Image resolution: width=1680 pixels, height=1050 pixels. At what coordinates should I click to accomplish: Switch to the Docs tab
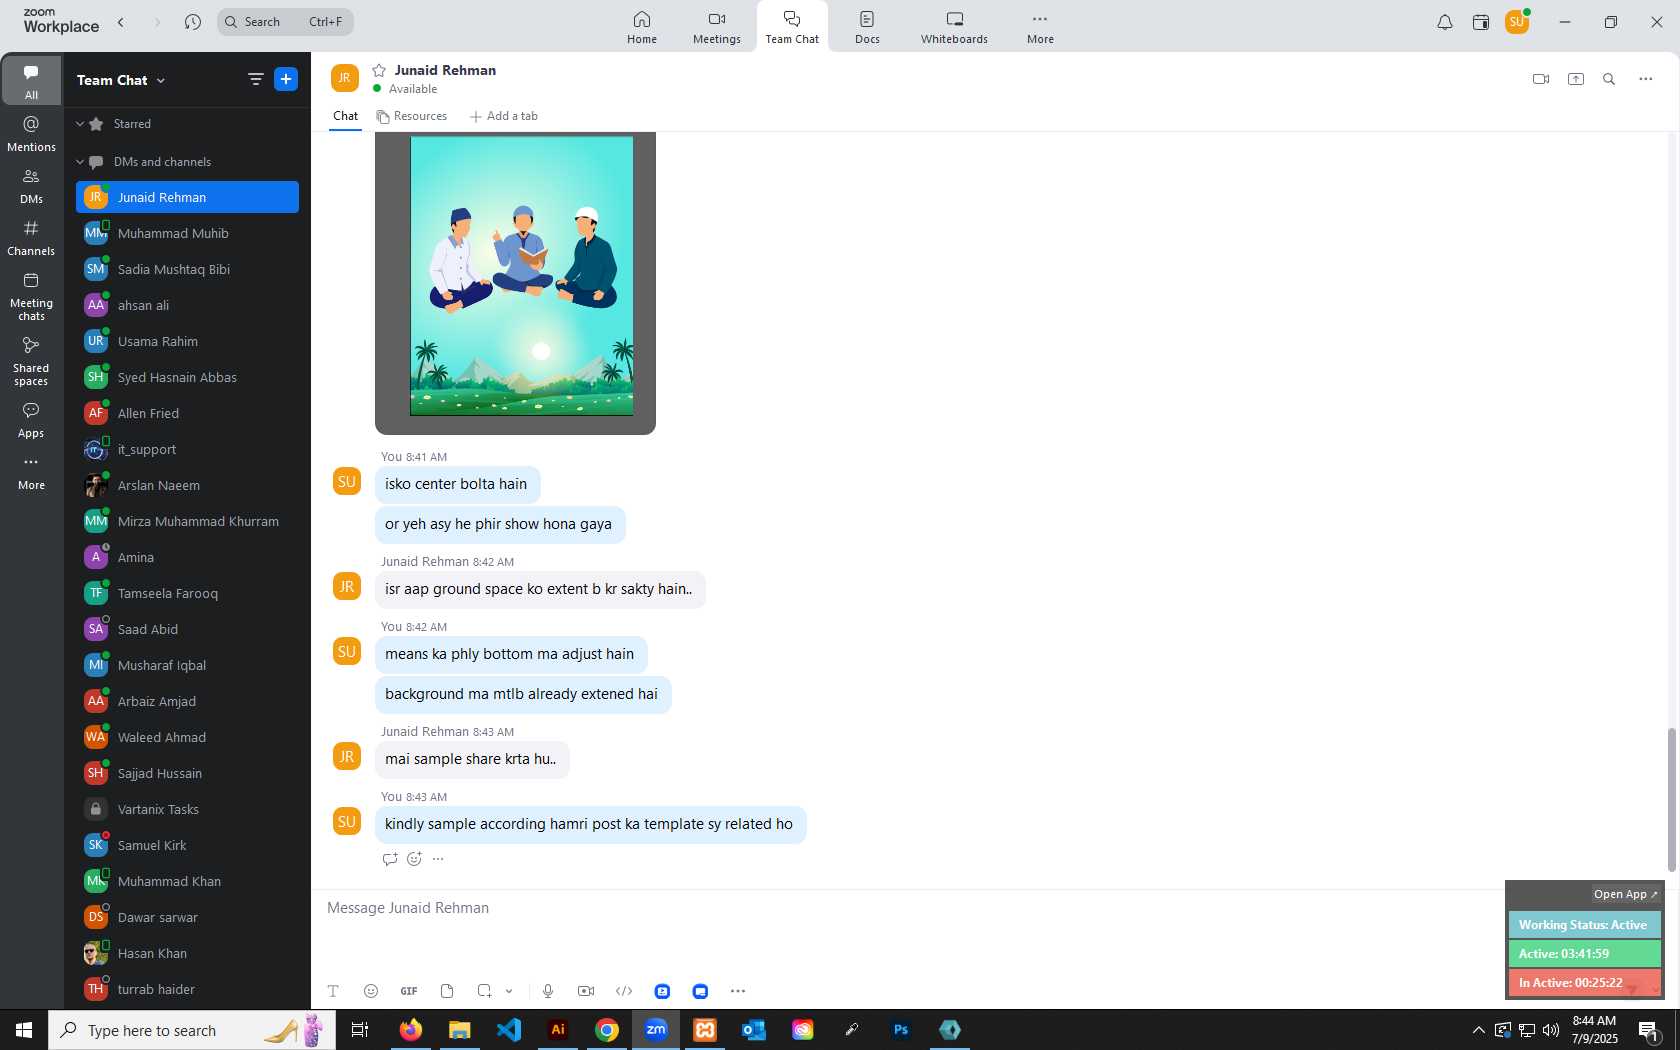pyautogui.click(x=867, y=27)
